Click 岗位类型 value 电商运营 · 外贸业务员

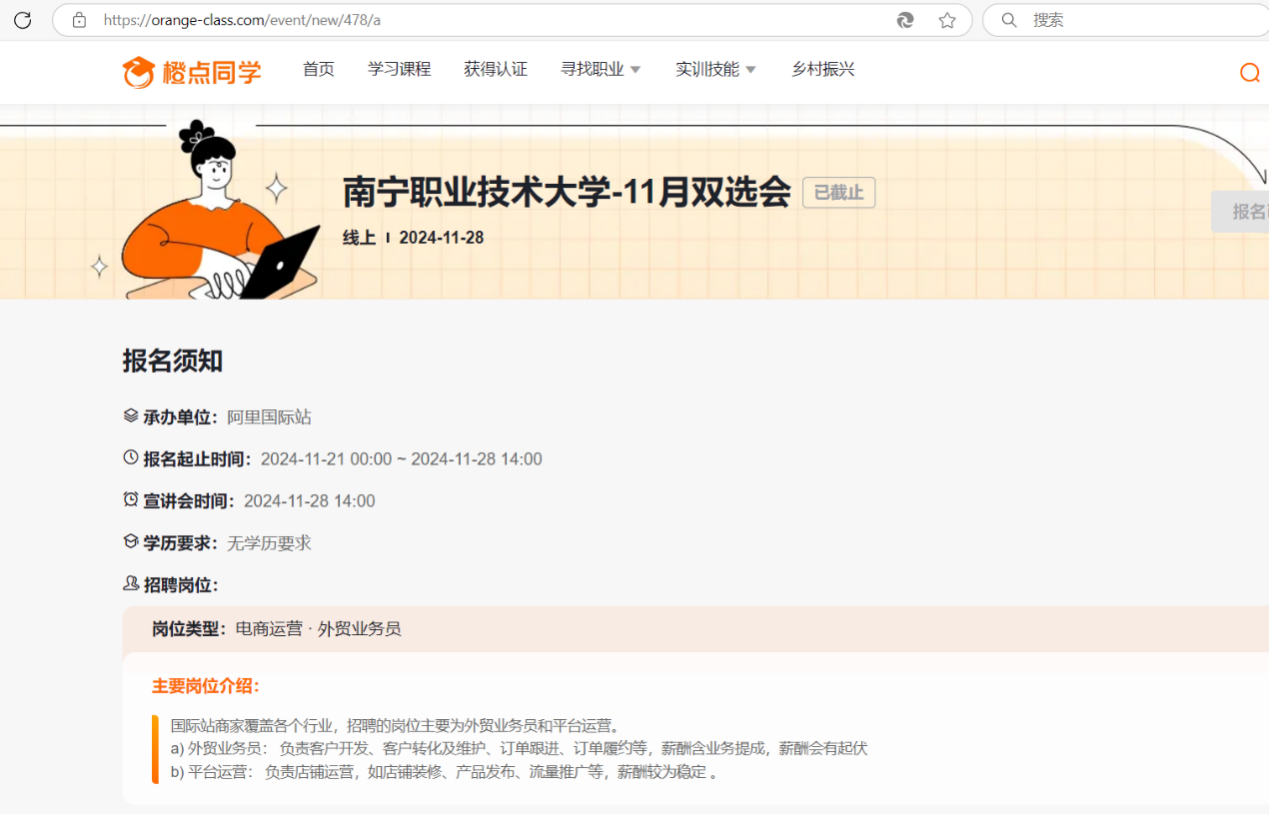pyautogui.click(x=318, y=629)
